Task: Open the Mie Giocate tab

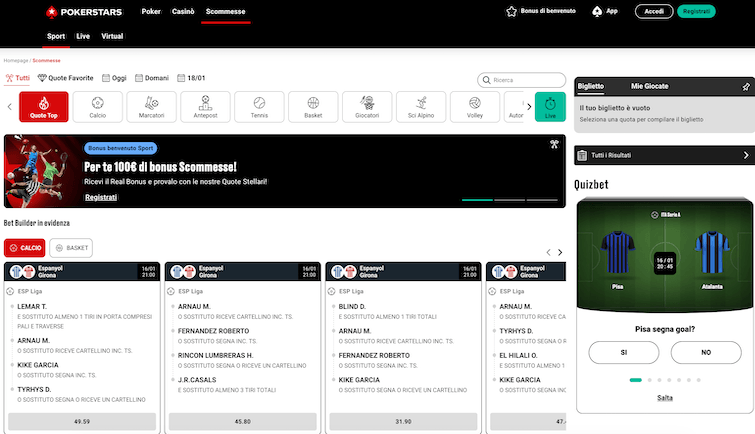Action: [650, 86]
